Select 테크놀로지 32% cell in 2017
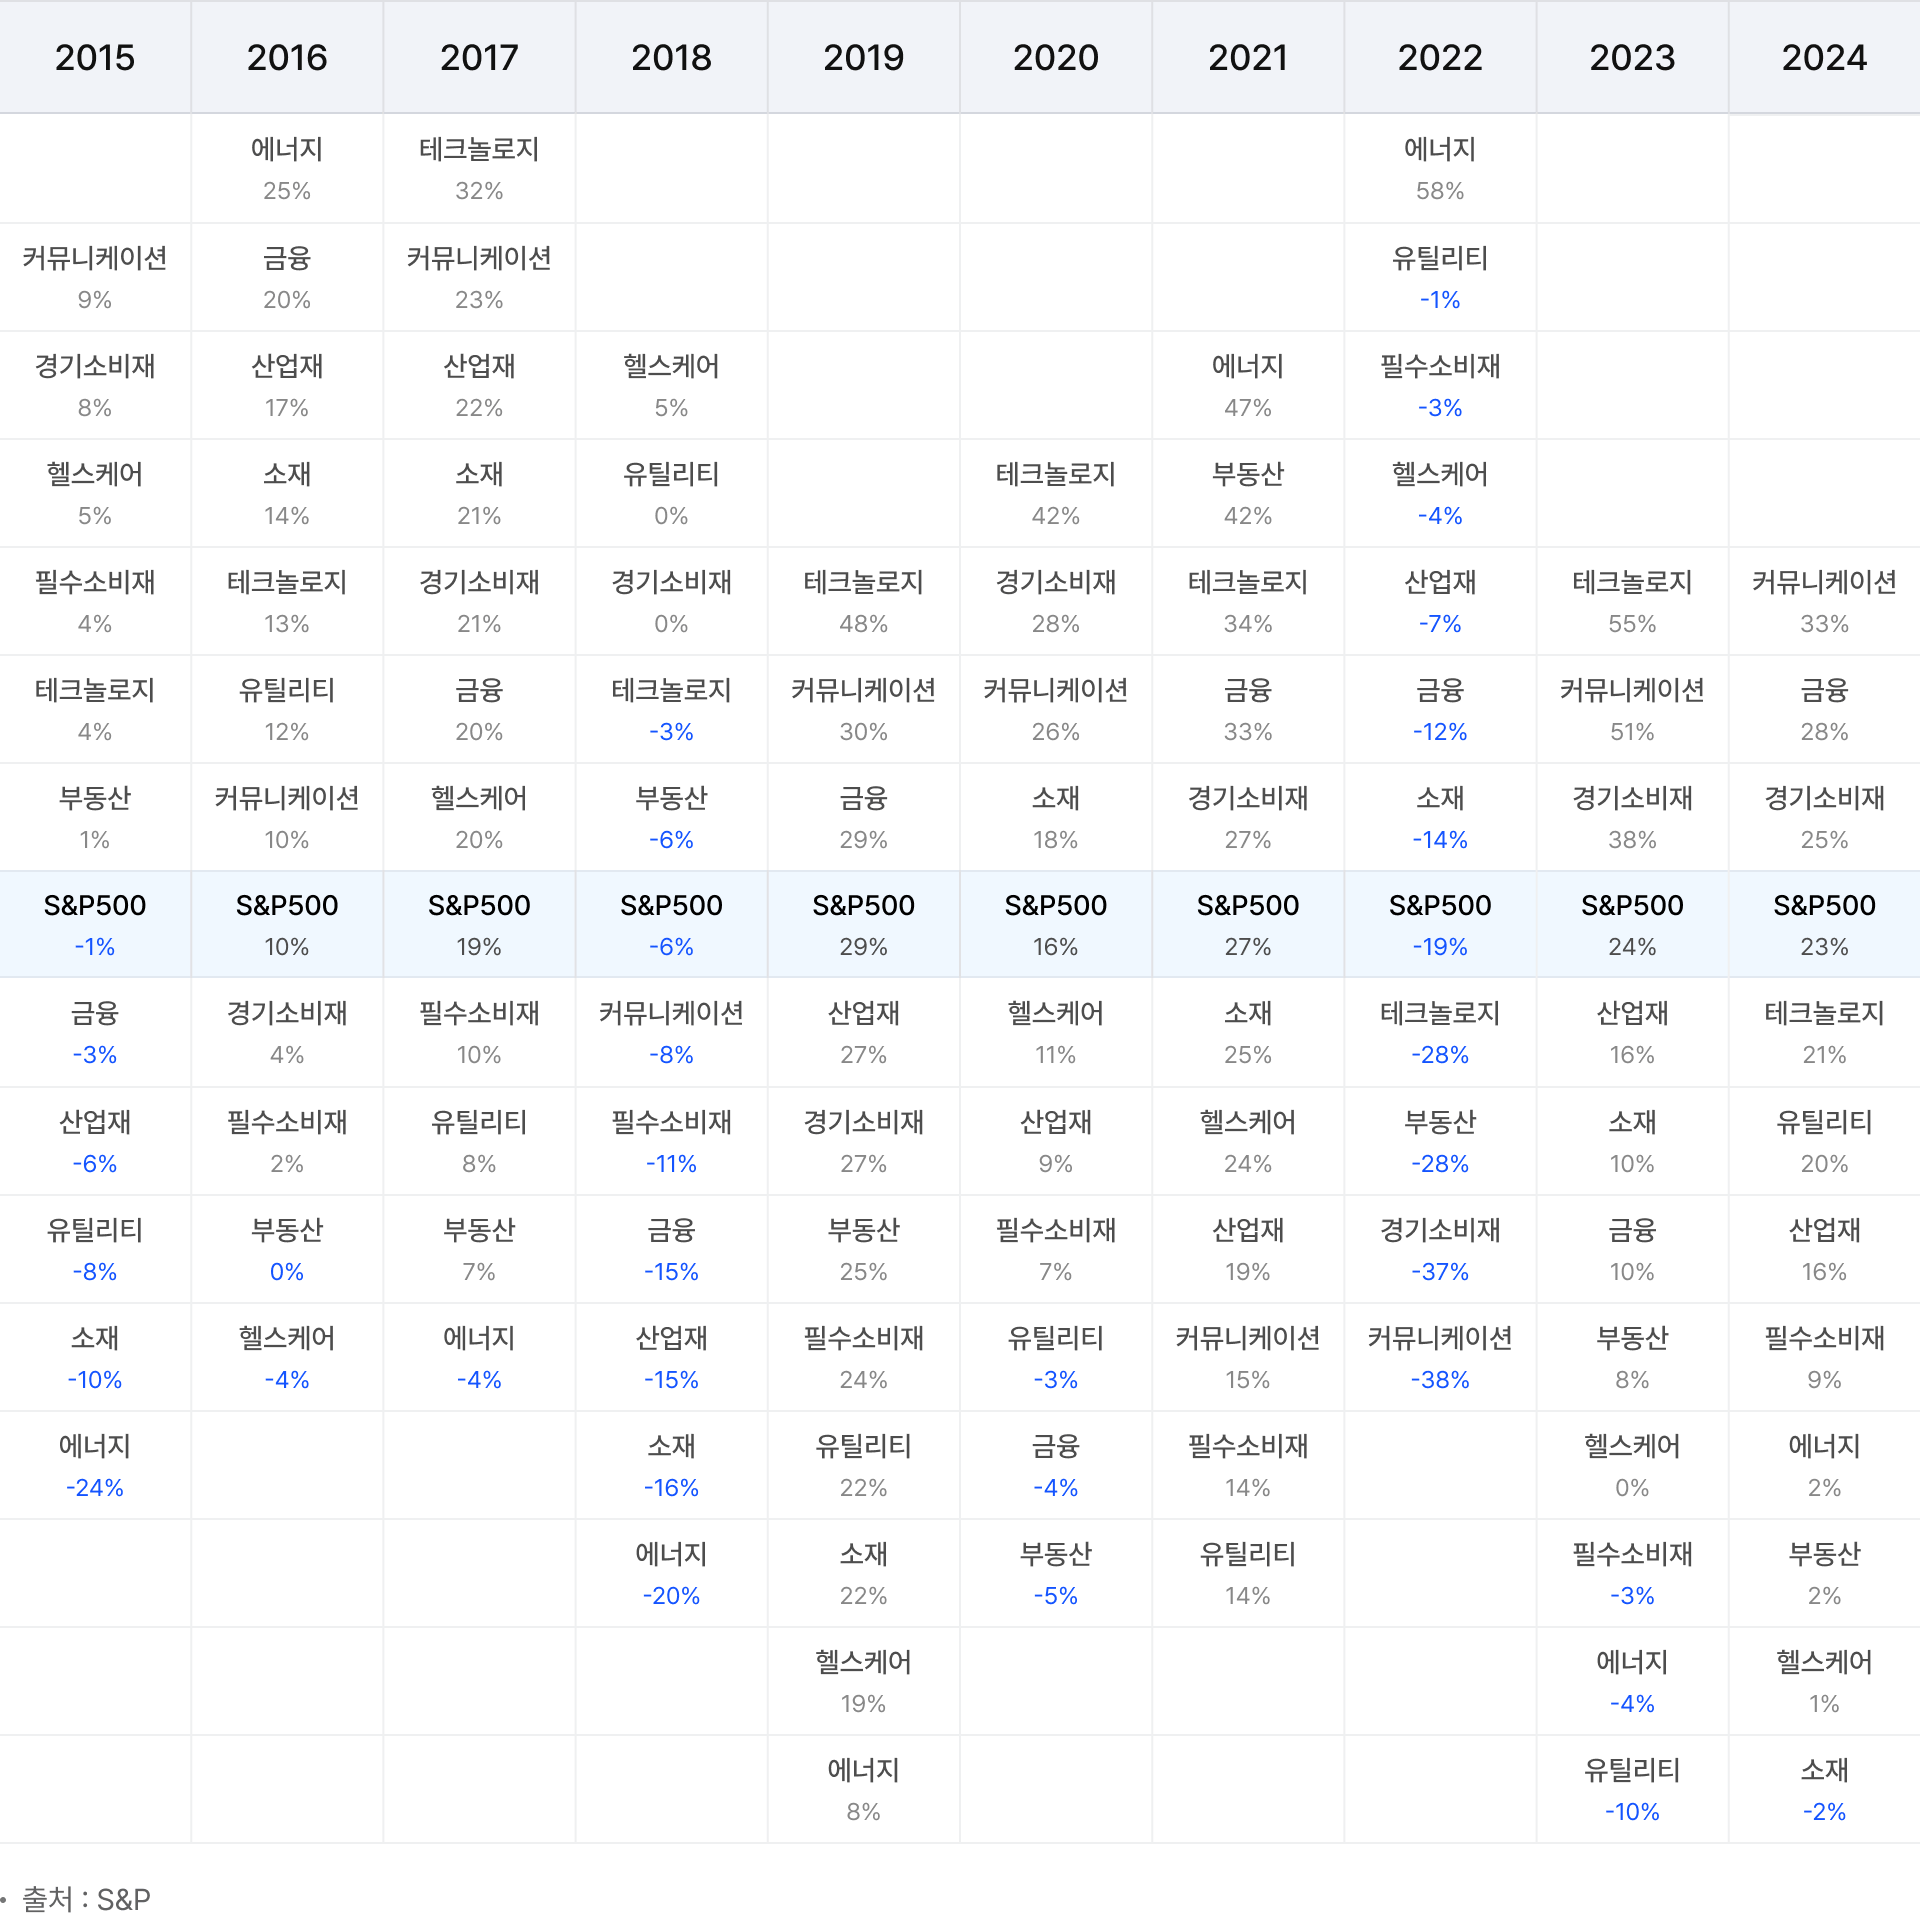This screenshot has height=1924, width=1920. point(479,169)
